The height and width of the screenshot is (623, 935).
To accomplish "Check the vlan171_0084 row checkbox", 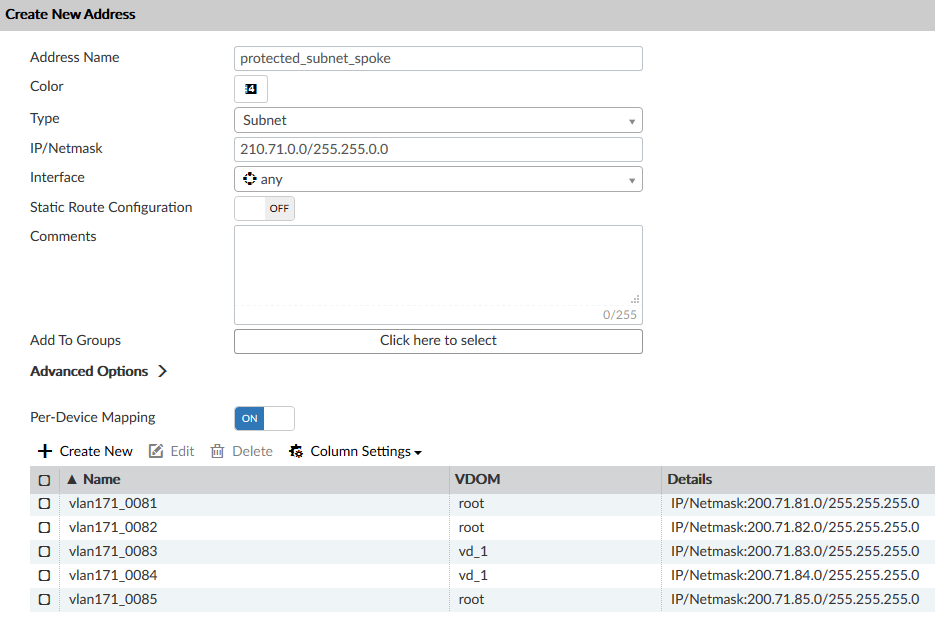I will point(45,575).
